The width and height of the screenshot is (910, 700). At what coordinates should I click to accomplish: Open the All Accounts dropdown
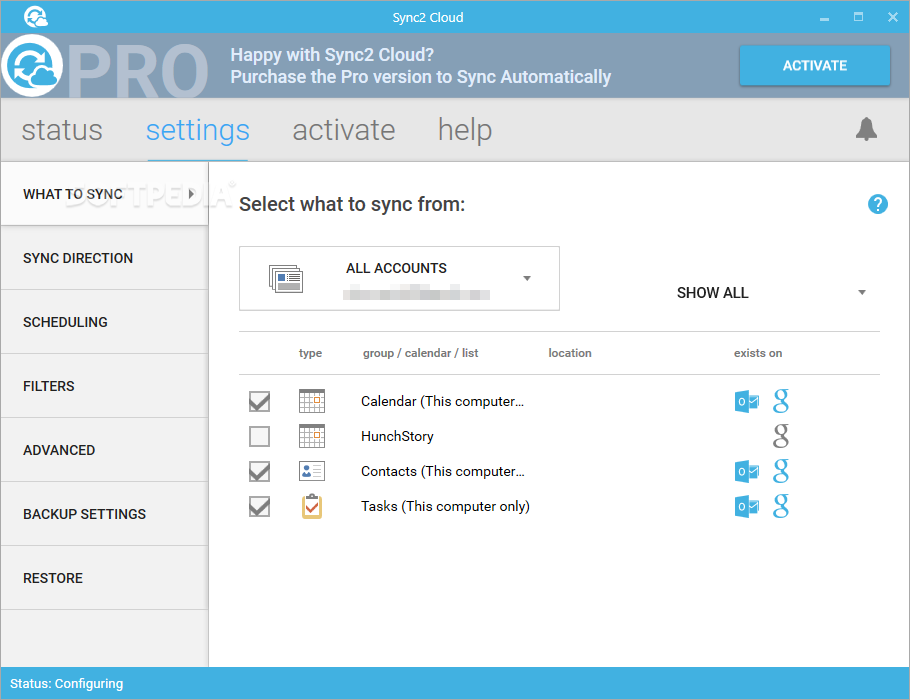[x=399, y=279]
